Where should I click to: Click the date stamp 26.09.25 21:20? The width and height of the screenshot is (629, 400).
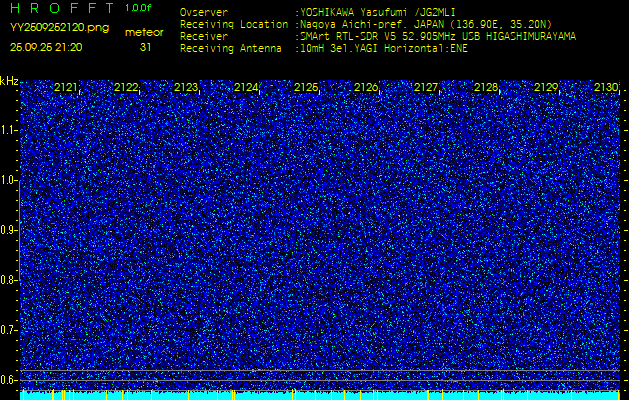(46, 47)
